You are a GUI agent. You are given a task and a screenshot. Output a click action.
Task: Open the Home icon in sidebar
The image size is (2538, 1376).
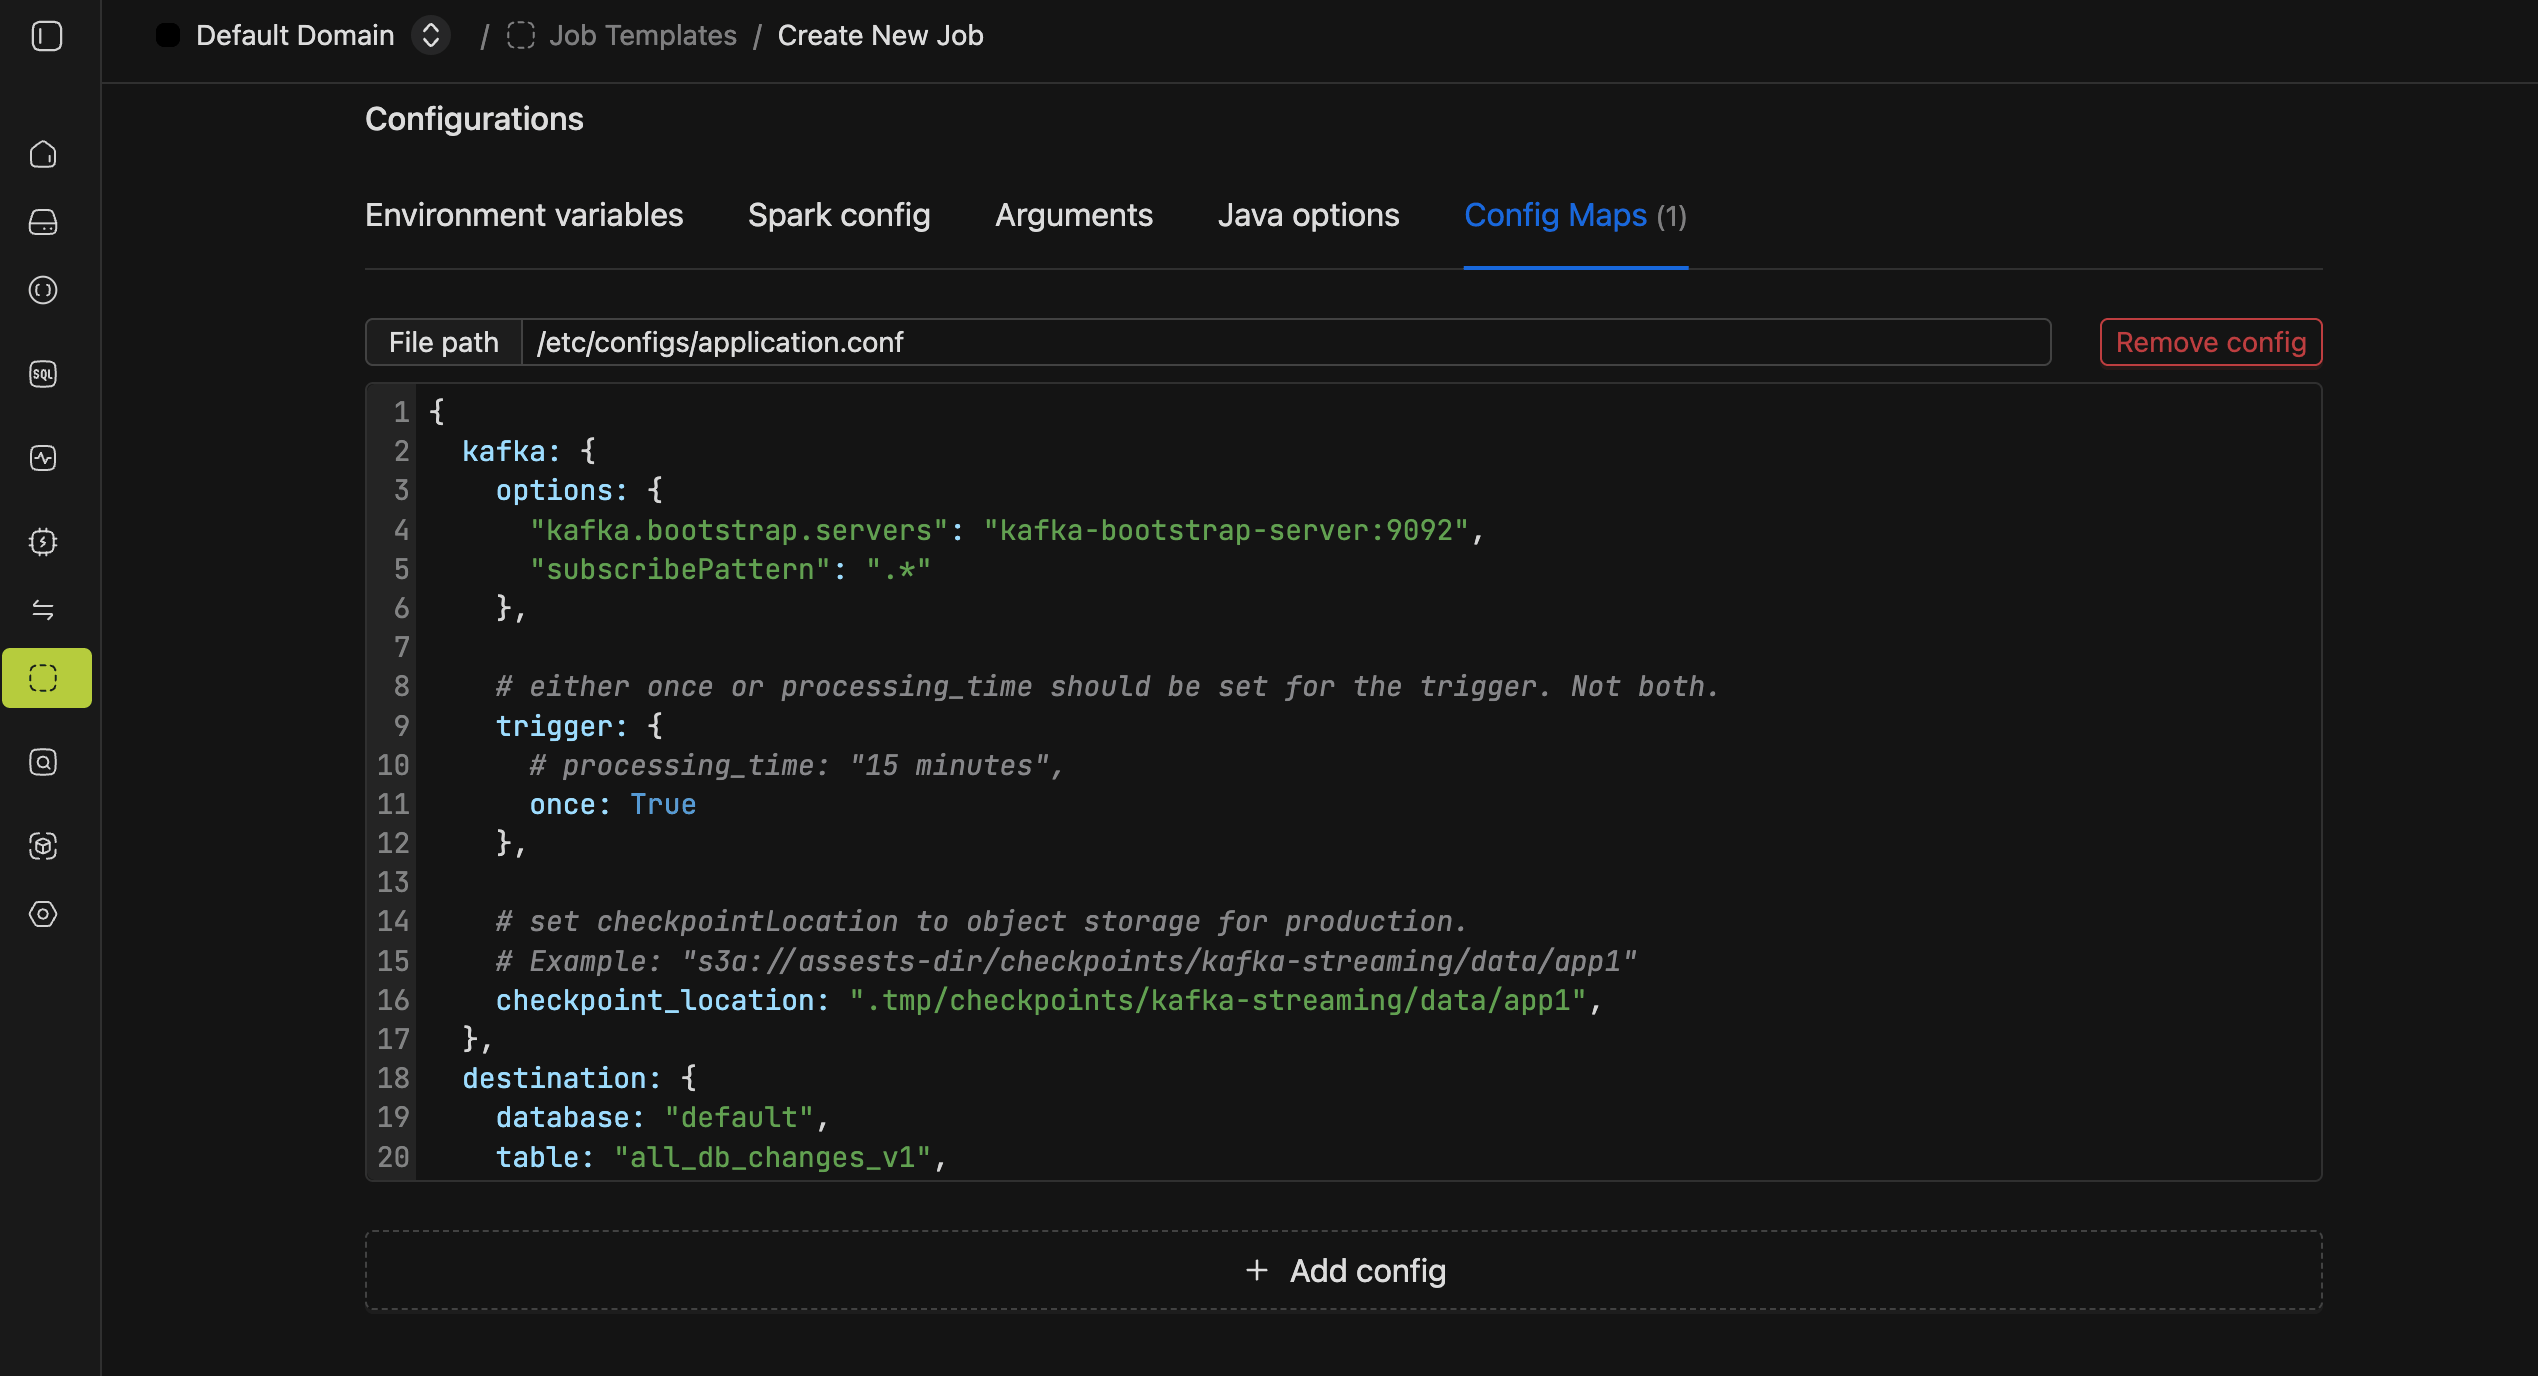(x=43, y=154)
